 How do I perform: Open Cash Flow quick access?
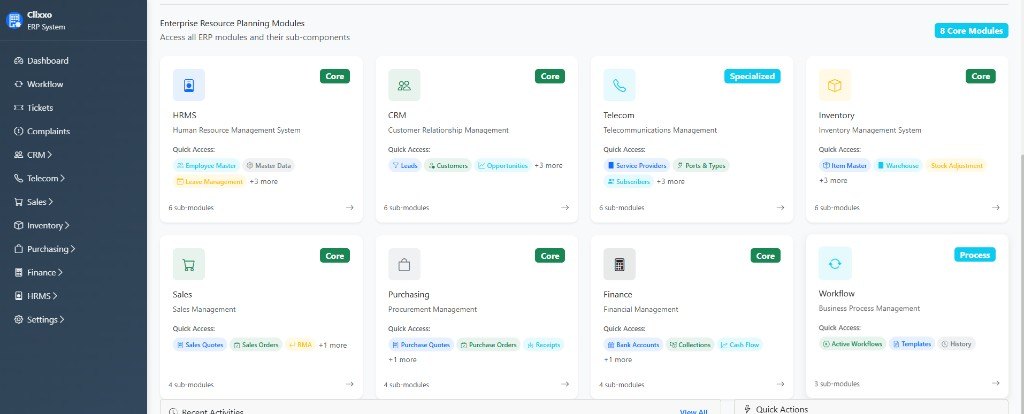(740, 345)
